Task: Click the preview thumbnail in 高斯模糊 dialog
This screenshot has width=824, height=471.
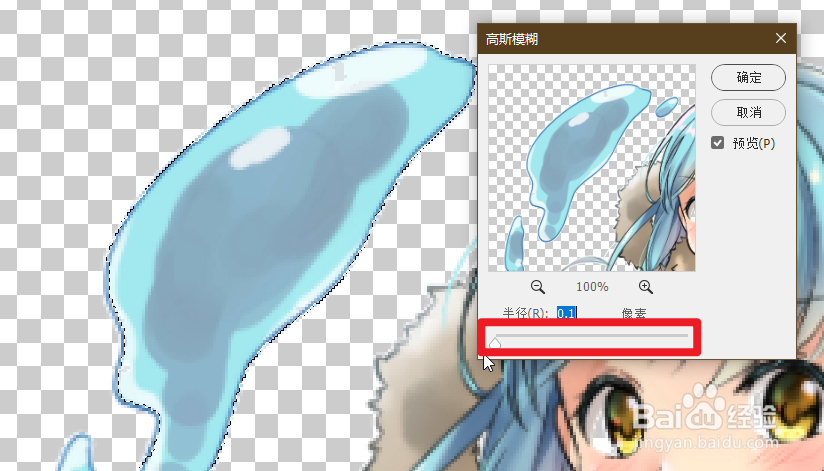Action: [x=592, y=168]
